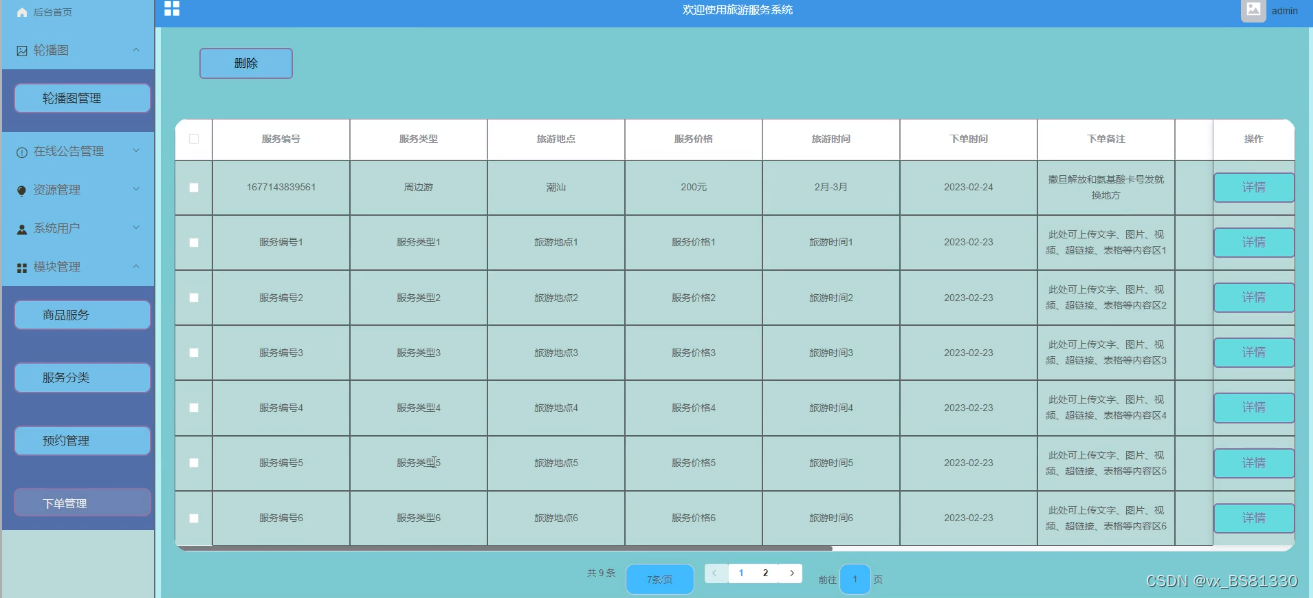Check the row for 1677143839561
The image size is (1313, 598).
[x=194, y=187]
